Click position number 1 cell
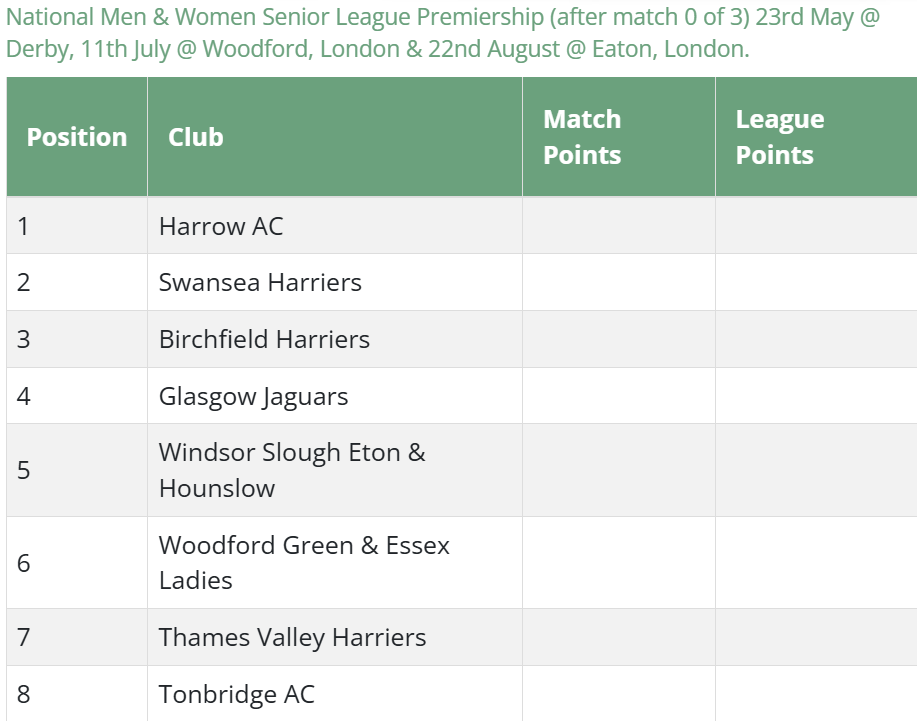 coord(24,226)
